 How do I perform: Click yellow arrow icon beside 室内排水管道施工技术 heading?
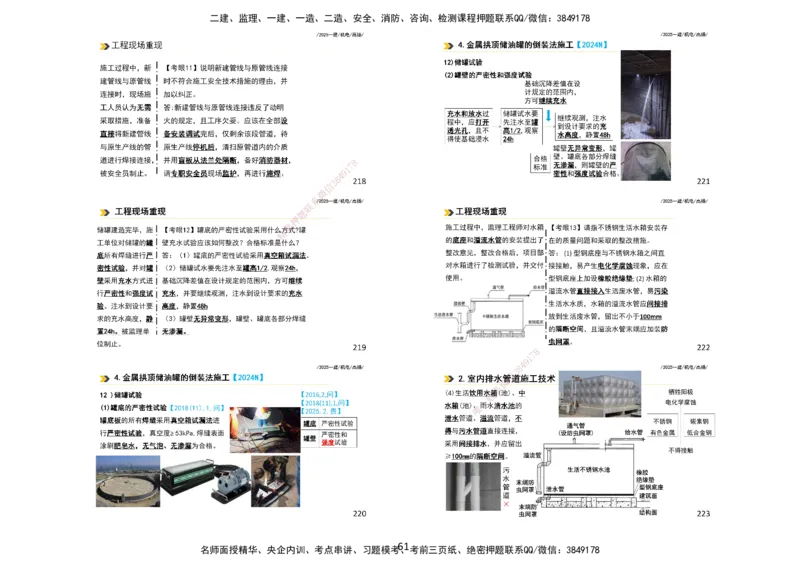pos(448,379)
